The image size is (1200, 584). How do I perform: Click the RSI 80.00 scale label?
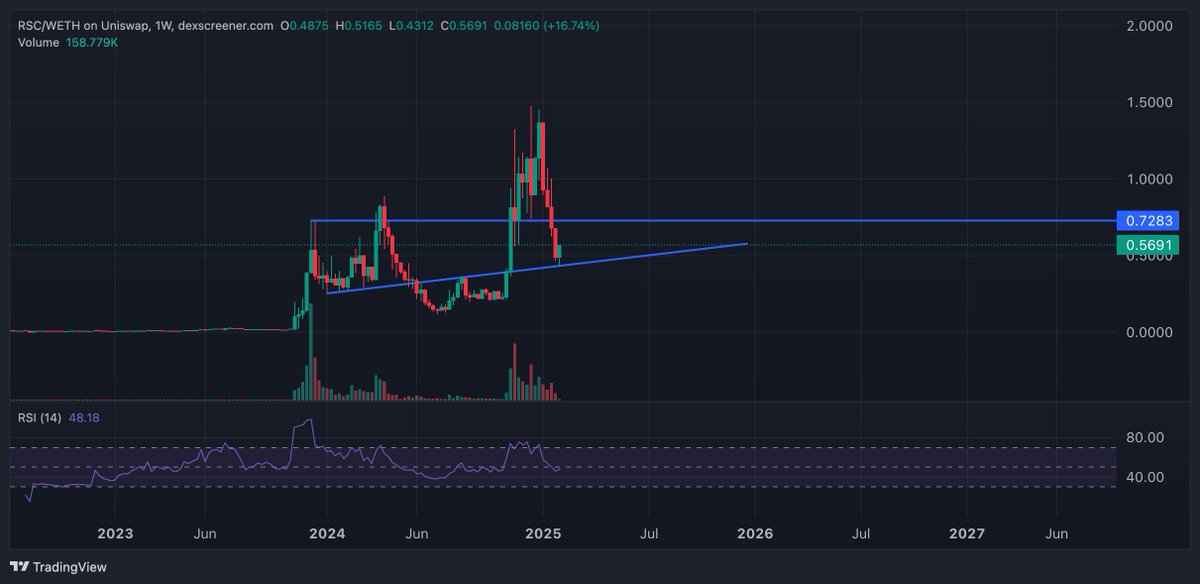tap(1144, 438)
